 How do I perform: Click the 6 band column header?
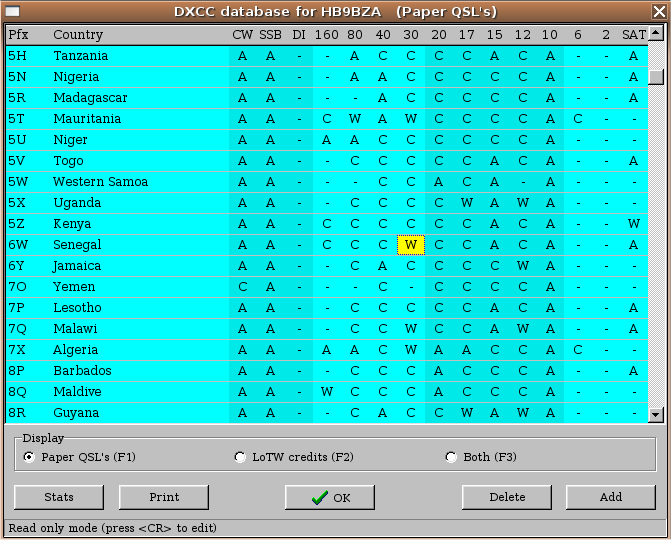(578, 34)
